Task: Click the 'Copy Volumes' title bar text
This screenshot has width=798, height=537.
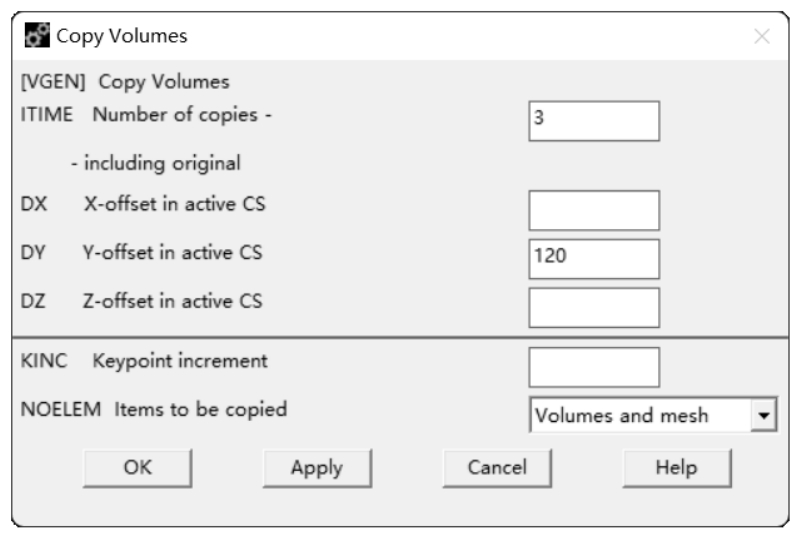Action: coord(121,37)
